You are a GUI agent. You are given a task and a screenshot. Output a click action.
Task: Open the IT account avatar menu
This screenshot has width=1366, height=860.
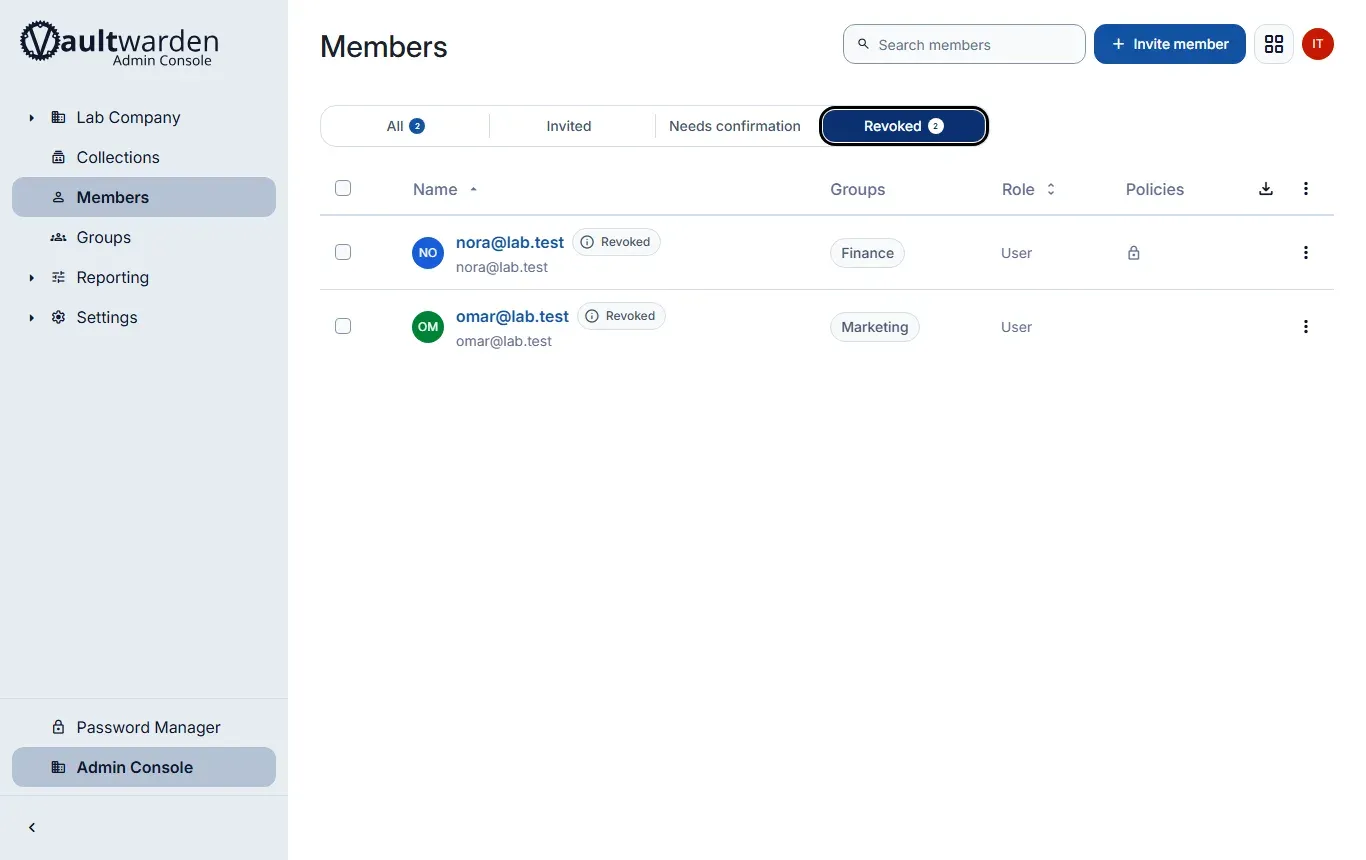point(1318,44)
